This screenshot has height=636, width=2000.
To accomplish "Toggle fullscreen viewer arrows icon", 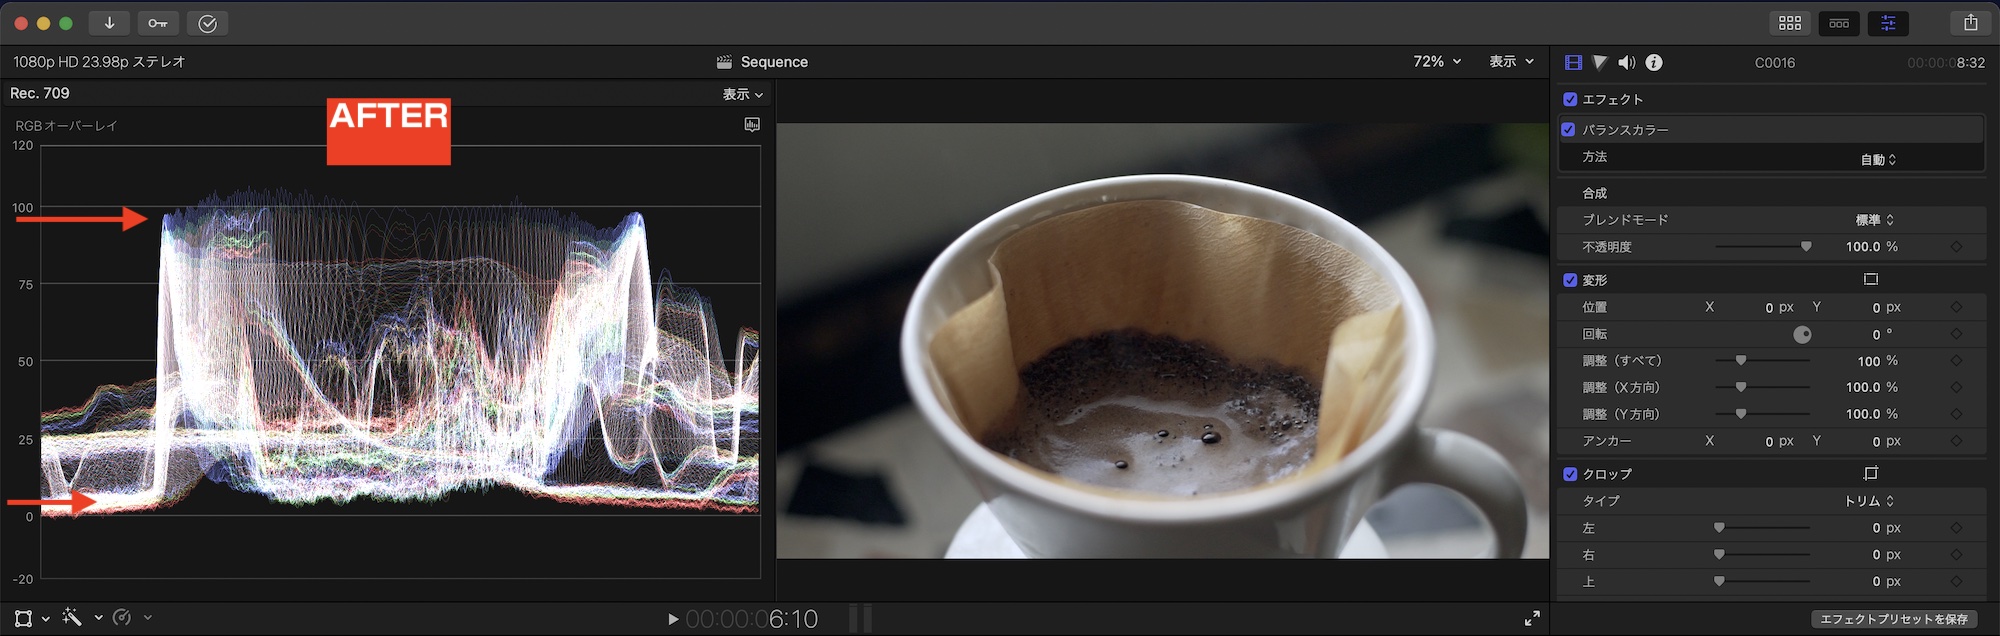I will [x=1532, y=619].
